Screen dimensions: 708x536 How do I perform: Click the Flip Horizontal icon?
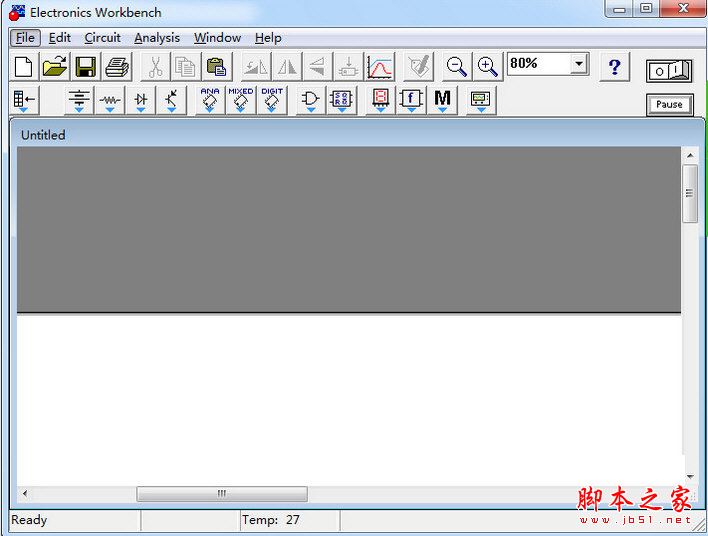pyautogui.click(x=287, y=67)
